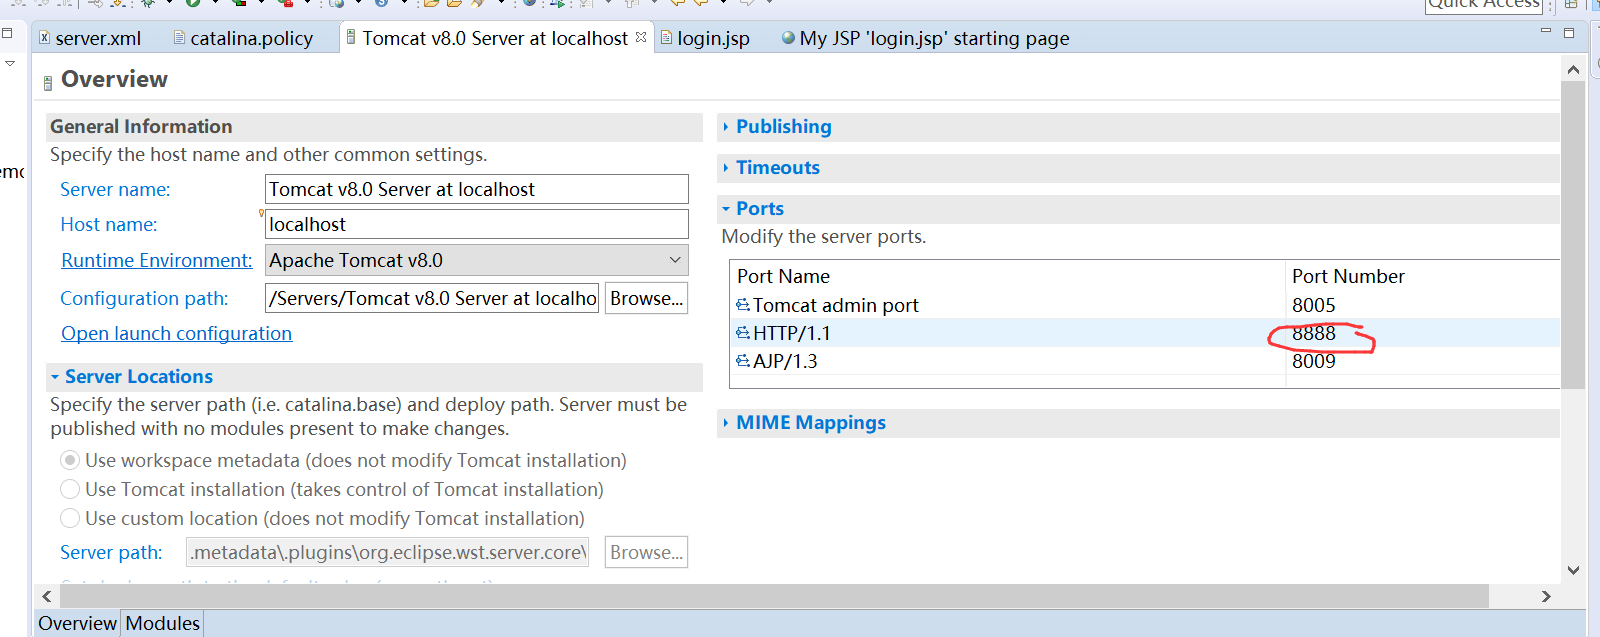1600x637 pixels.
Task: Select Use custom location radio option
Action: (x=70, y=518)
